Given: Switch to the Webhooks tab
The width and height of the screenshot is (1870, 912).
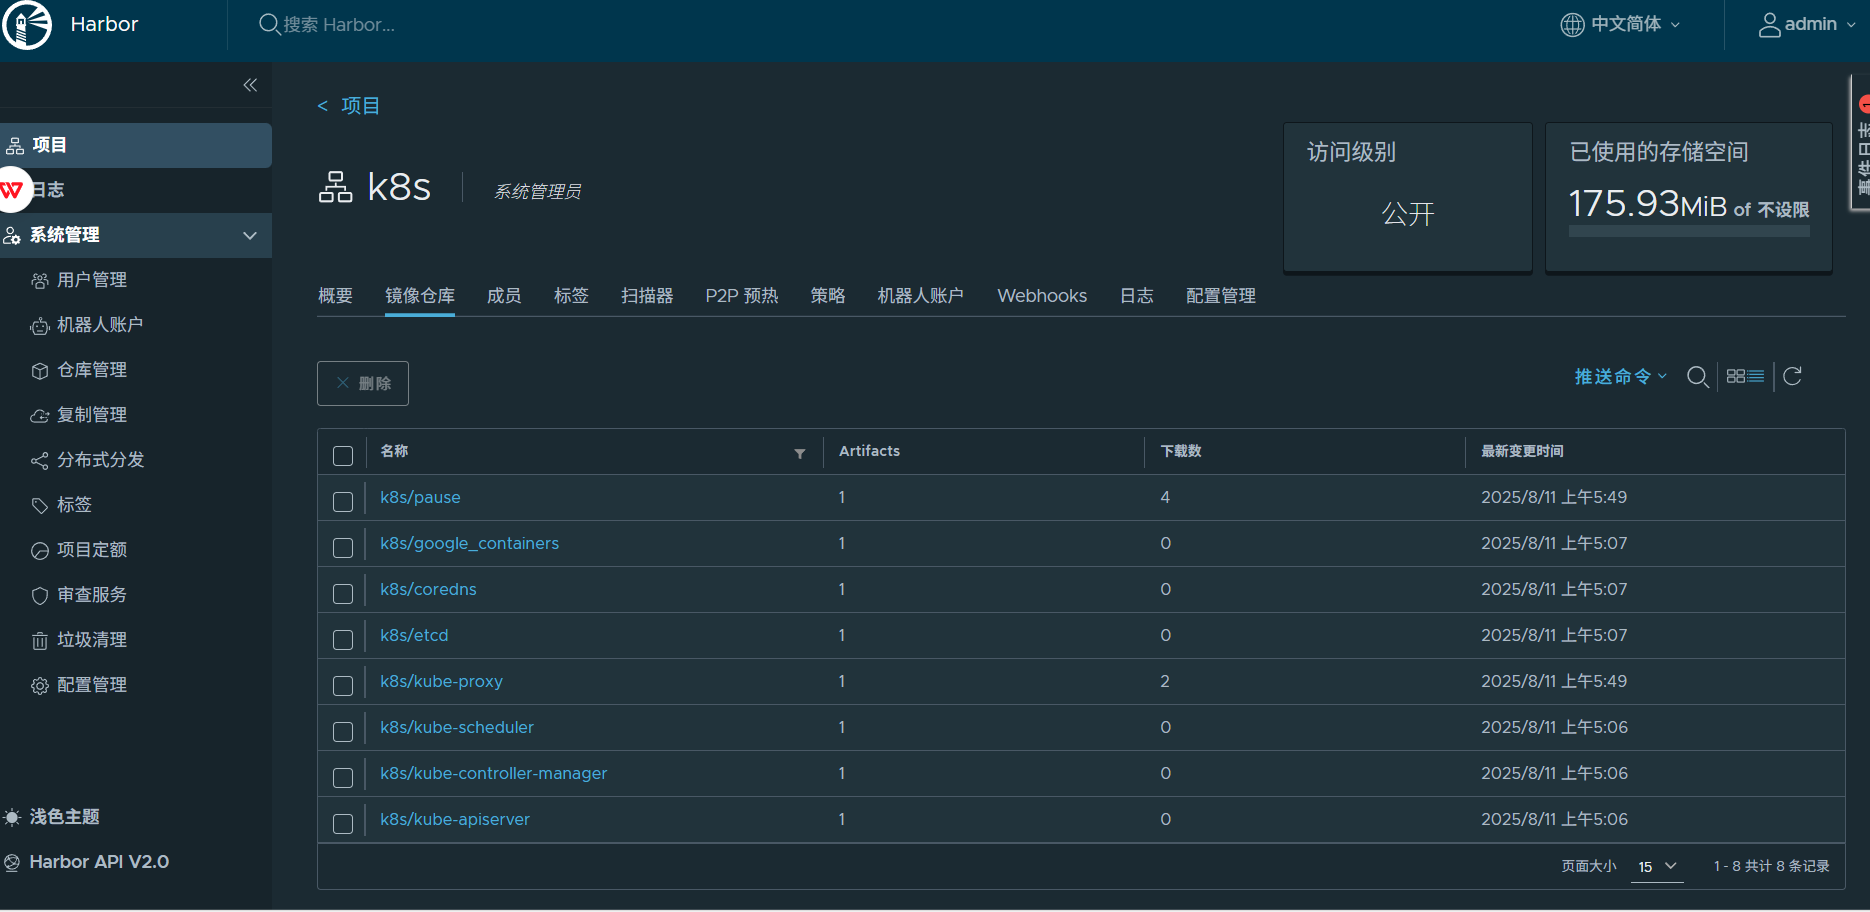Looking at the screenshot, I should [x=1042, y=296].
